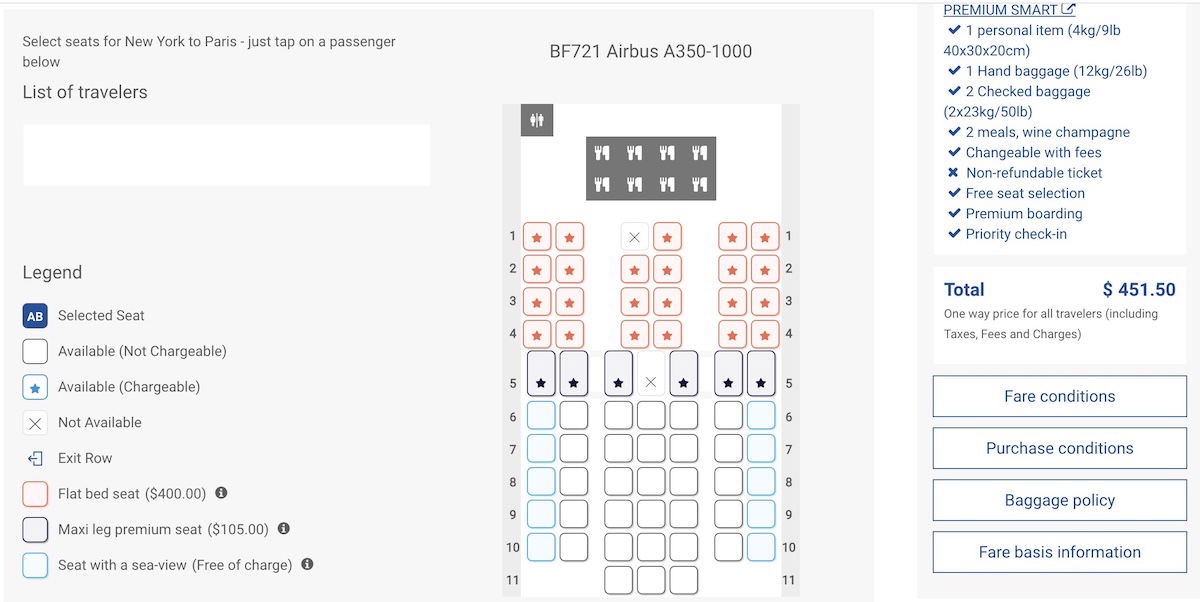Click info icon beside Seat with a sea-view
The height and width of the screenshot is (602, 1200).
tap(307, 564)
